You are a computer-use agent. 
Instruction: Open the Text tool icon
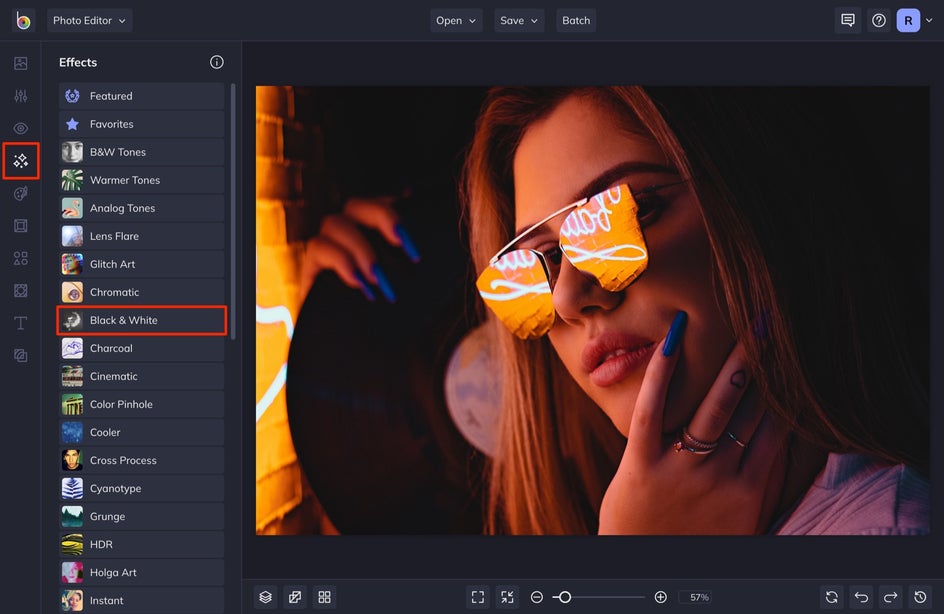pos(20,323)
